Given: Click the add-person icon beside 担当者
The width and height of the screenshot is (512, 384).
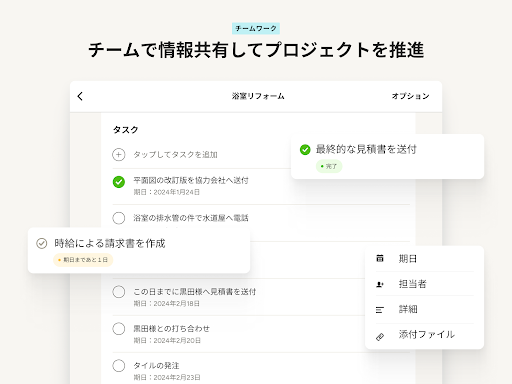Looking at the screenshot, I should [x=380, y=284].
